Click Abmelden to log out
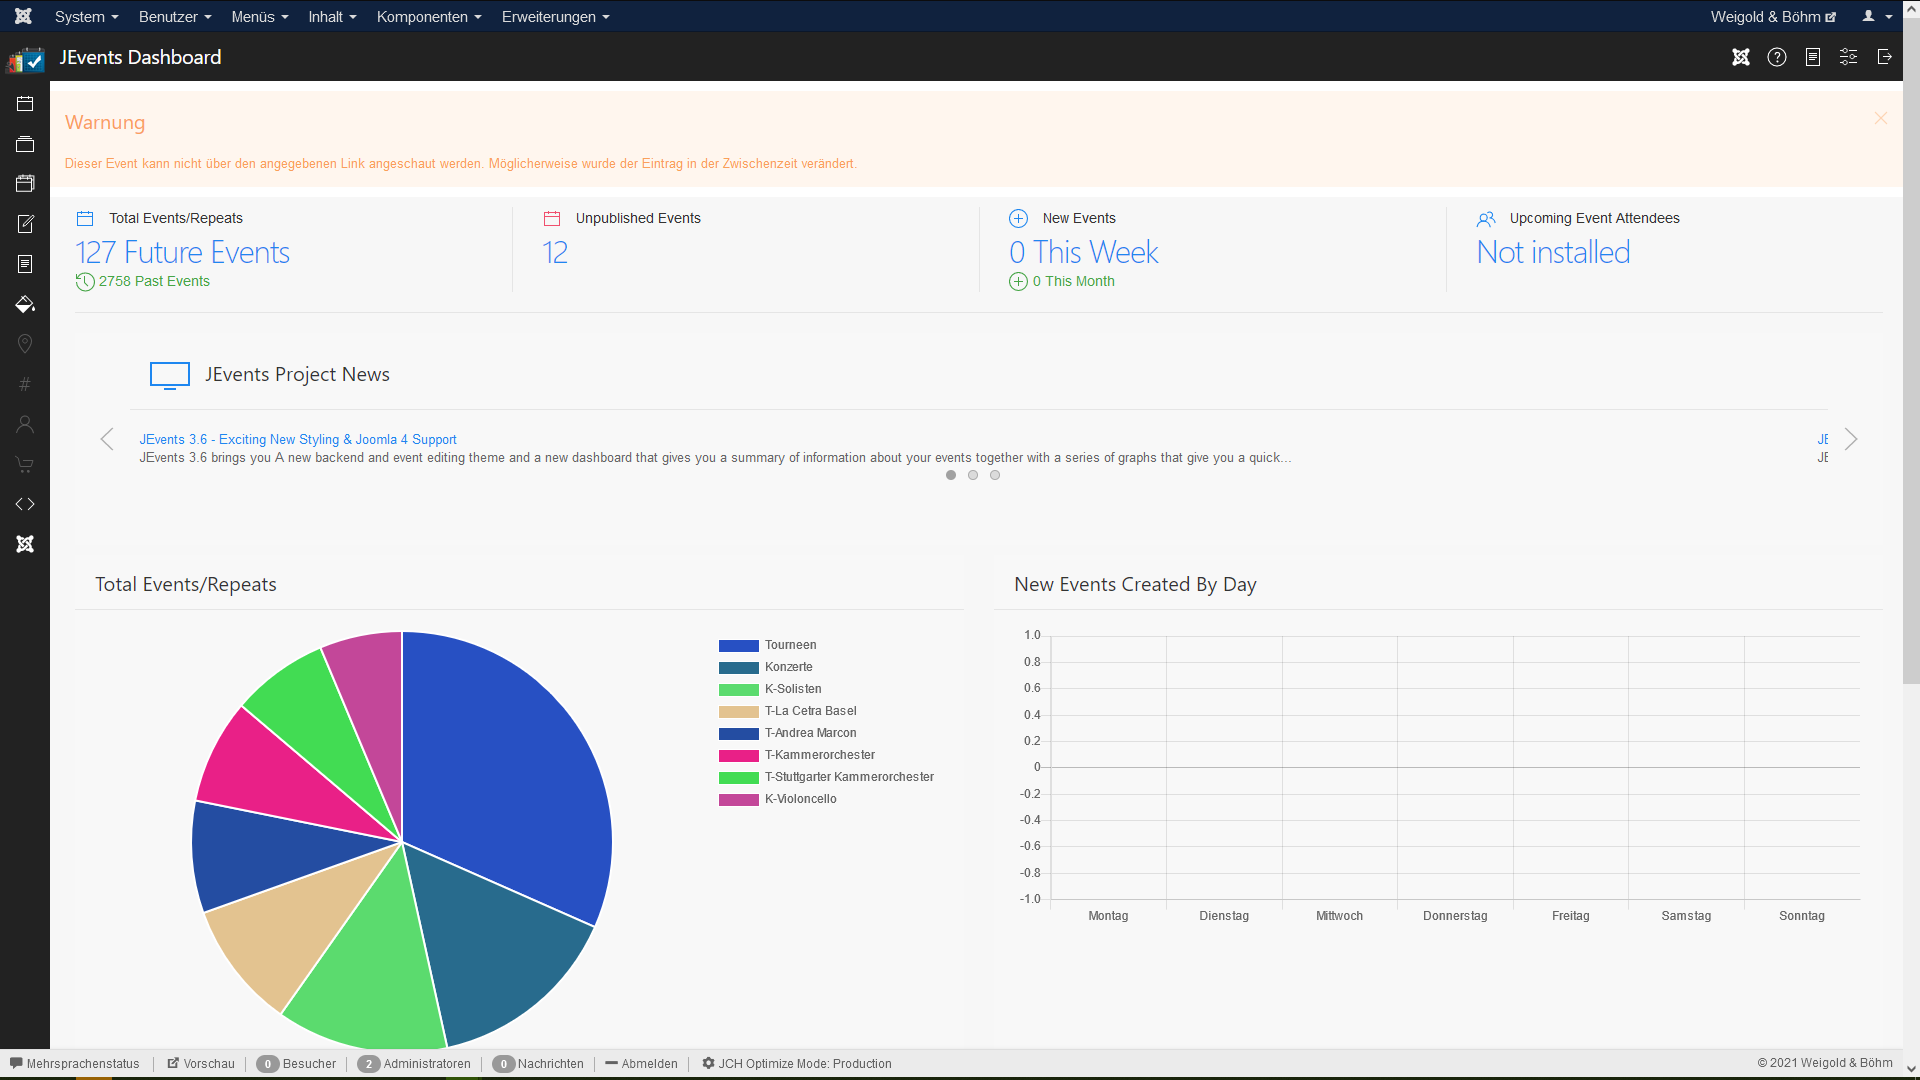Image resolution: width=1920 pixels, height=1080 pixels. click(x=642, y=1063)
